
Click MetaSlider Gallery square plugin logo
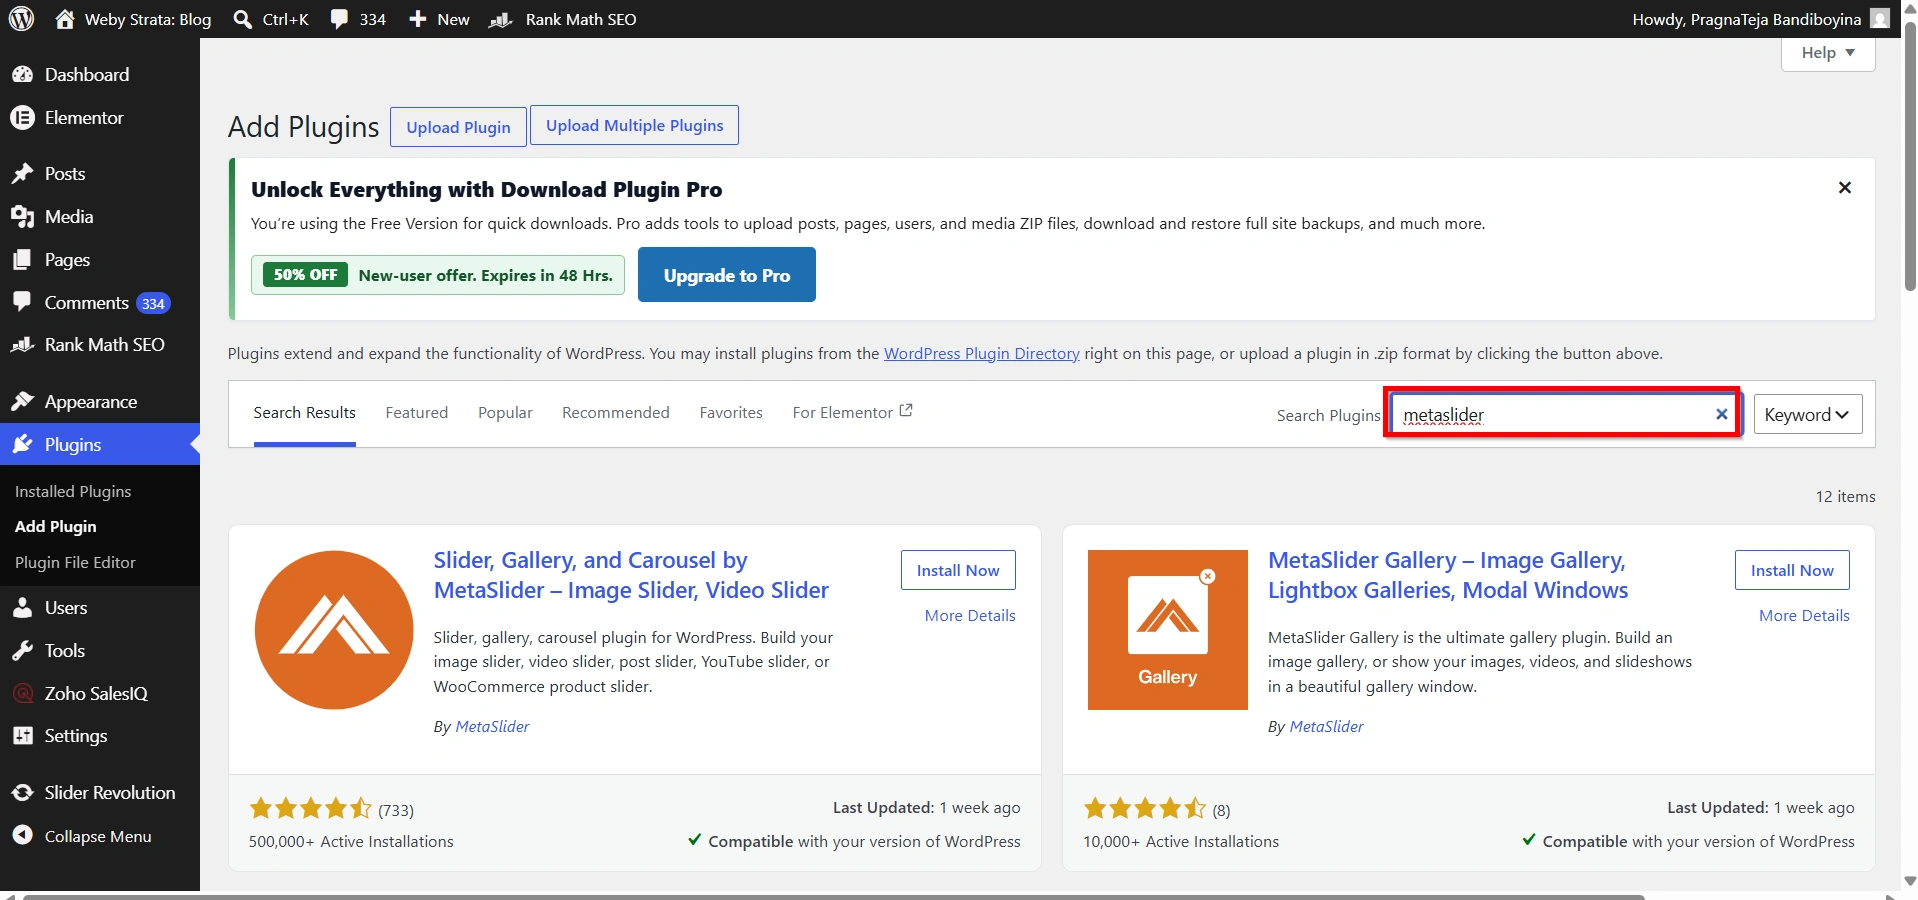tap(1168, 630)
